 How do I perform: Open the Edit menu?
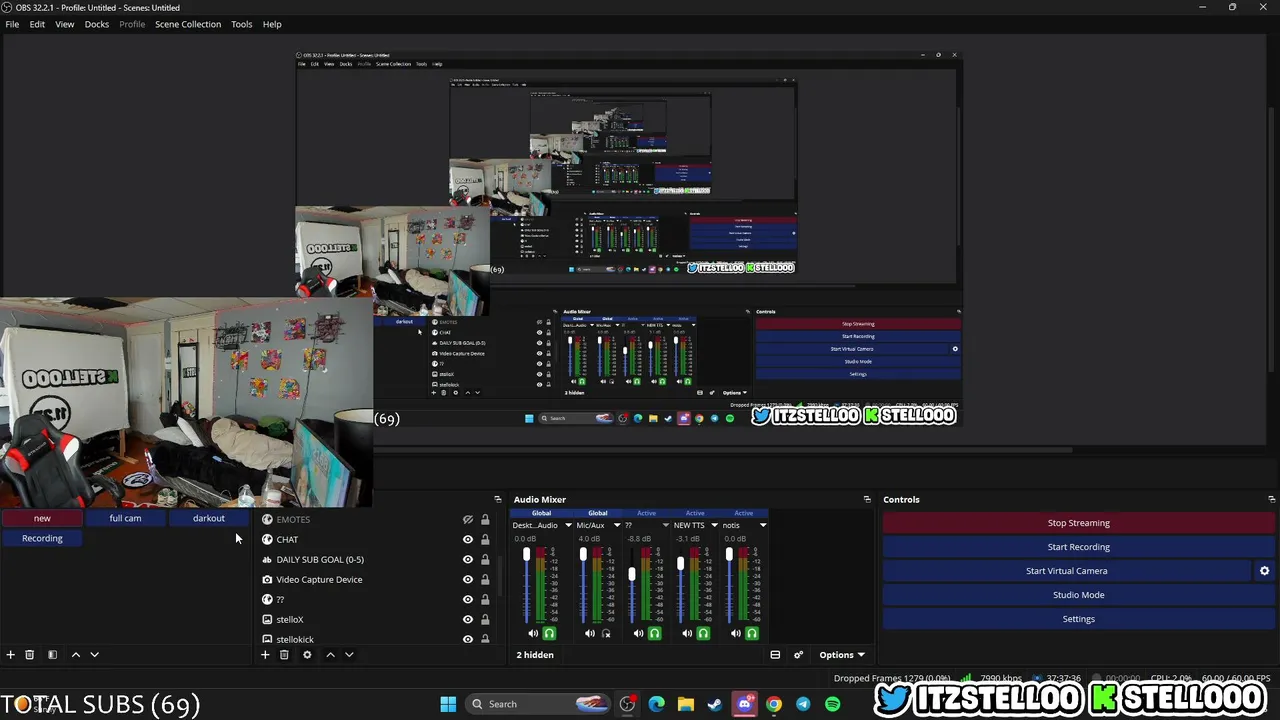coord(37,24)
